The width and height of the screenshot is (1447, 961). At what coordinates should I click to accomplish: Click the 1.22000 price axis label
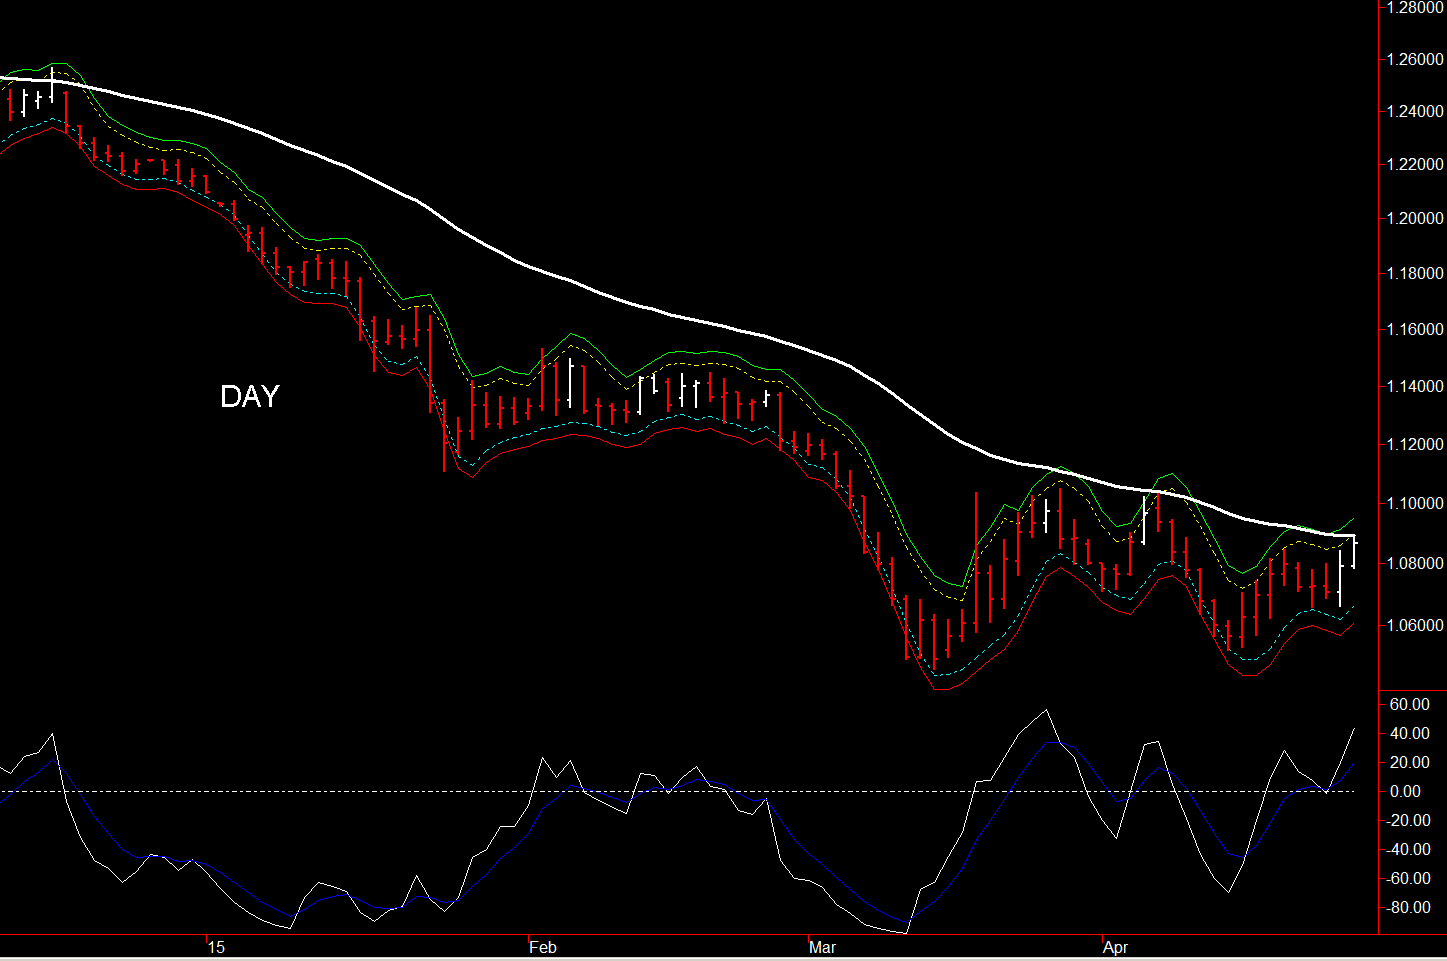1413,164
